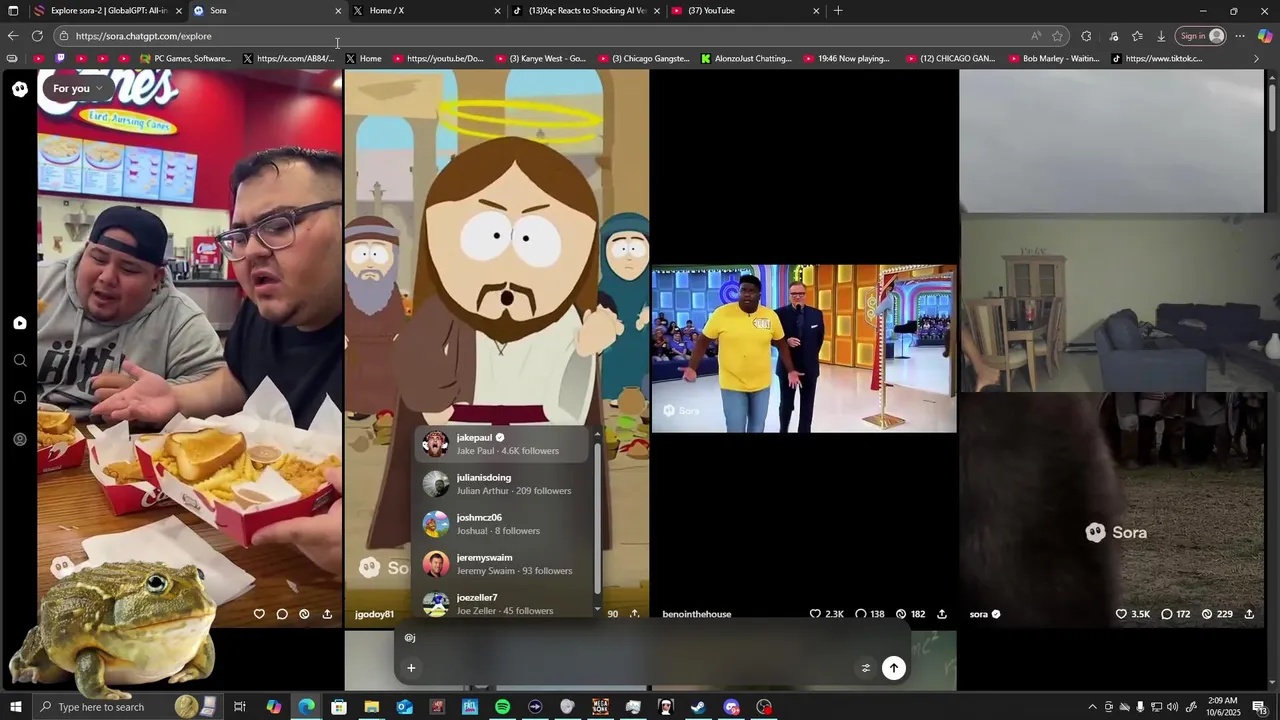Go back in browser history
This screenshot has height=720, width=1280.
click(x=13, y=36)
